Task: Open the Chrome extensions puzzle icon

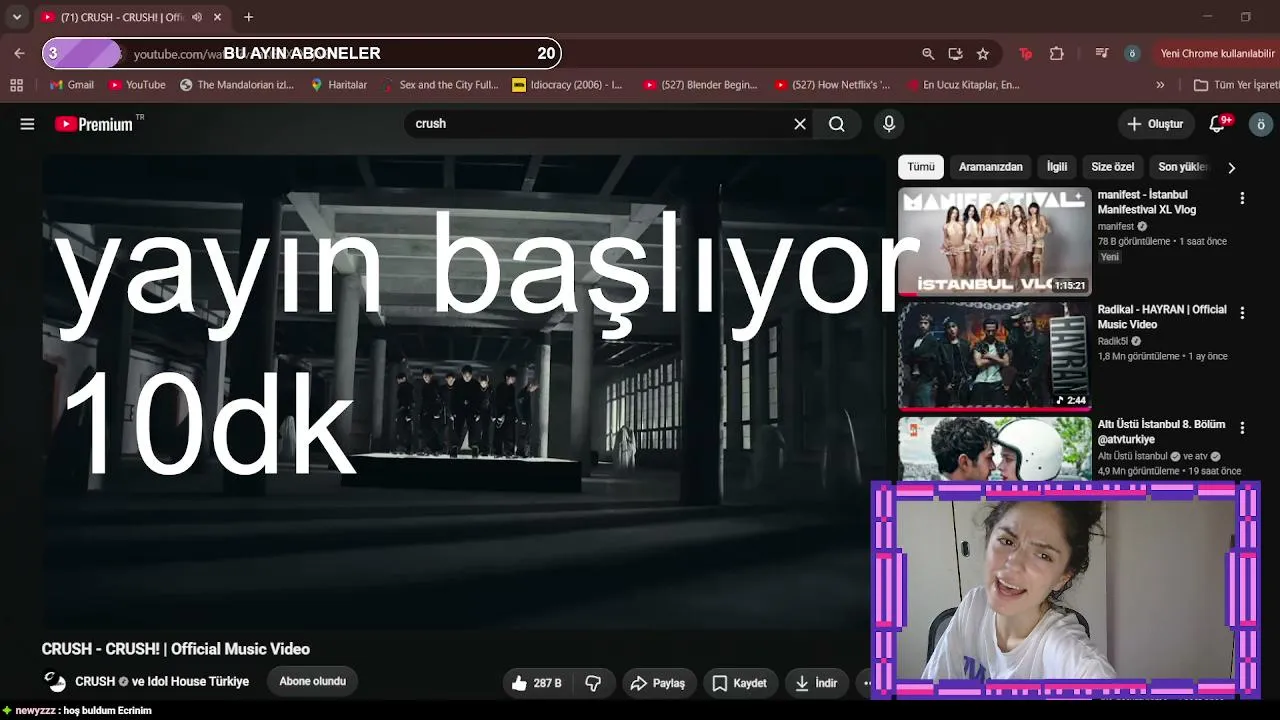Action: pos(1057,54)
